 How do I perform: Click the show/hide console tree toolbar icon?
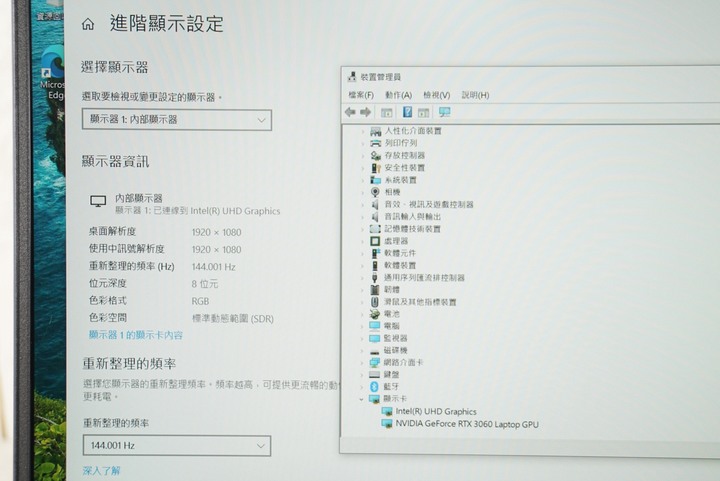pos(387,112)
